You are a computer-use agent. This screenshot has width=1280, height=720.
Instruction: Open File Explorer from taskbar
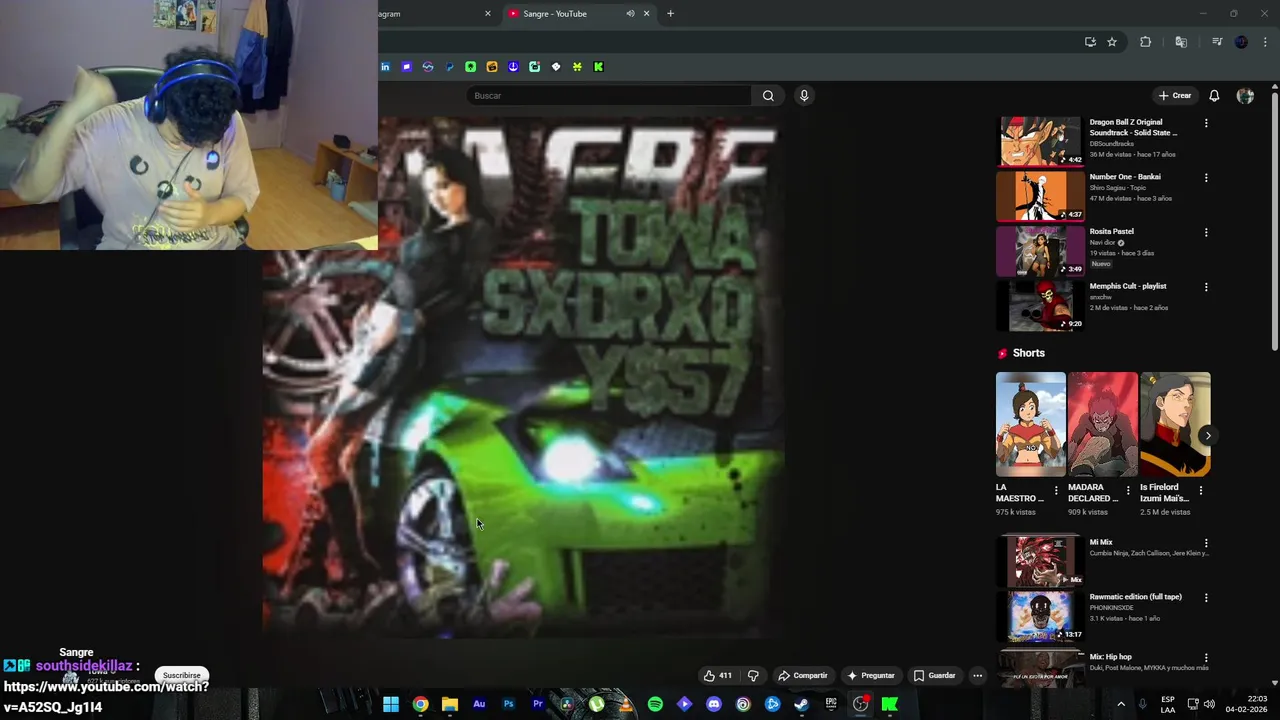450,704
